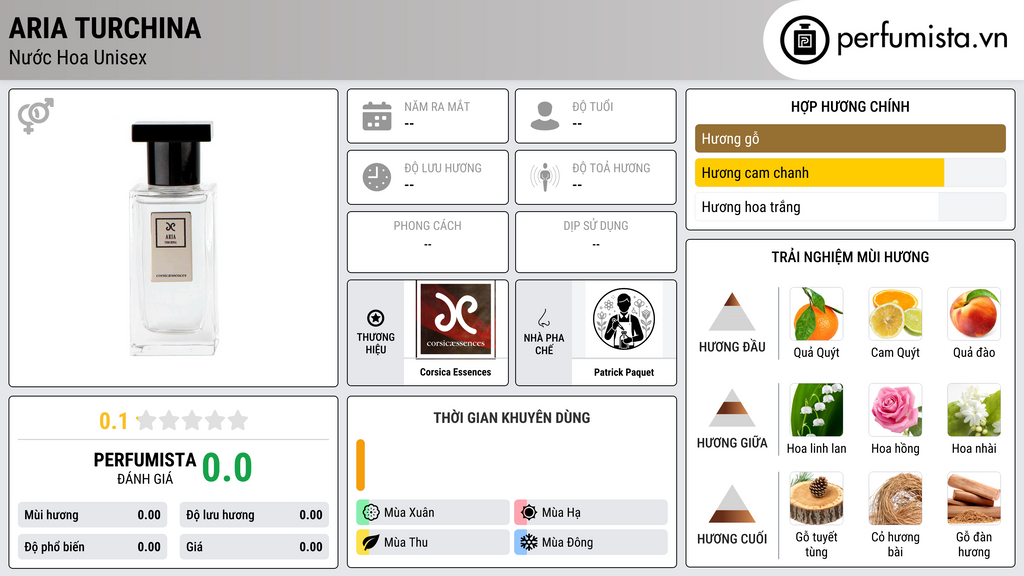Image resolution: width=1024 pixels, height=576 pixels.
Task: Click the person icon for Độ tuổi
Action: [x=545, y=116]
